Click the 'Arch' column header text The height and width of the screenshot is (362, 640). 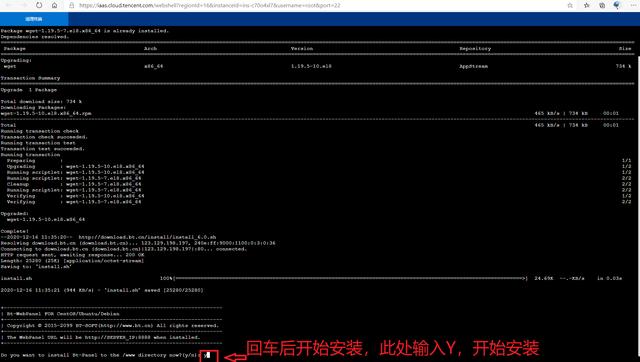pos(150,49)
